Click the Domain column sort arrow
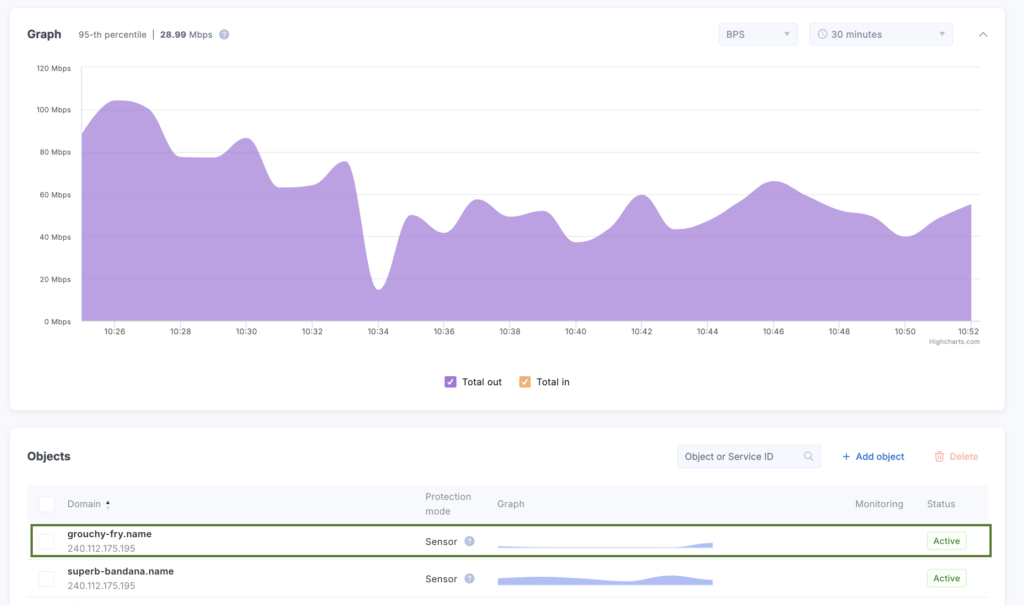This screenshot has width=1024, height=605. 108,504
